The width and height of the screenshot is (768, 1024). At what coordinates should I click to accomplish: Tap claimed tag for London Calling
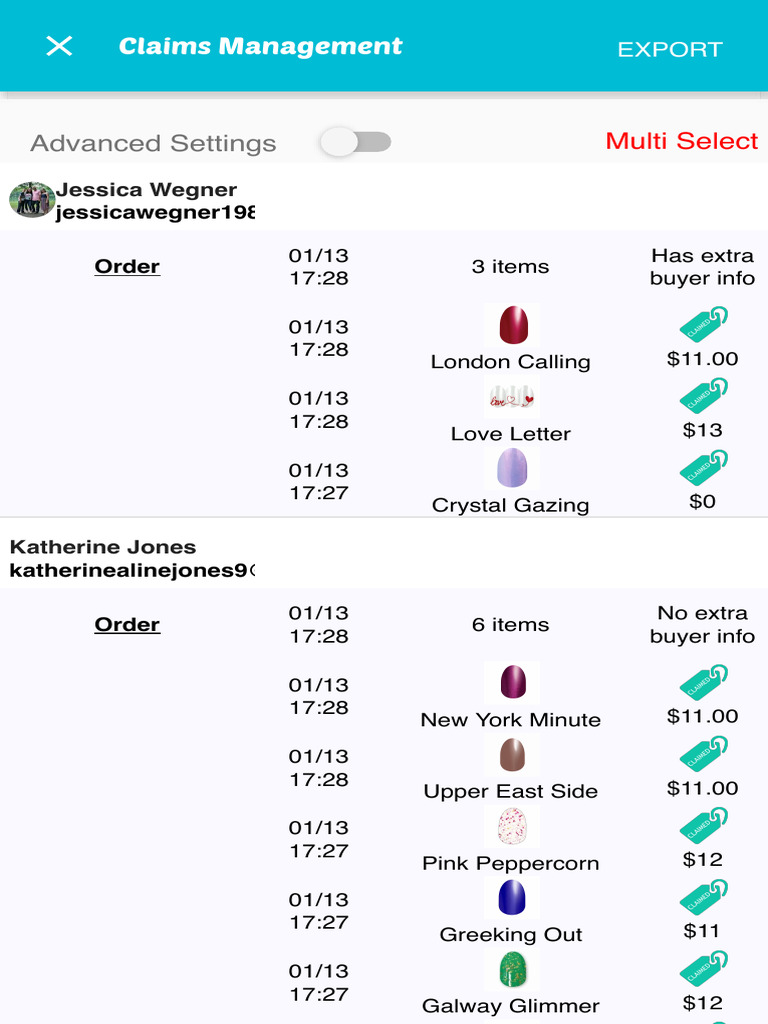pyautogui.click(x=703, y=325)
